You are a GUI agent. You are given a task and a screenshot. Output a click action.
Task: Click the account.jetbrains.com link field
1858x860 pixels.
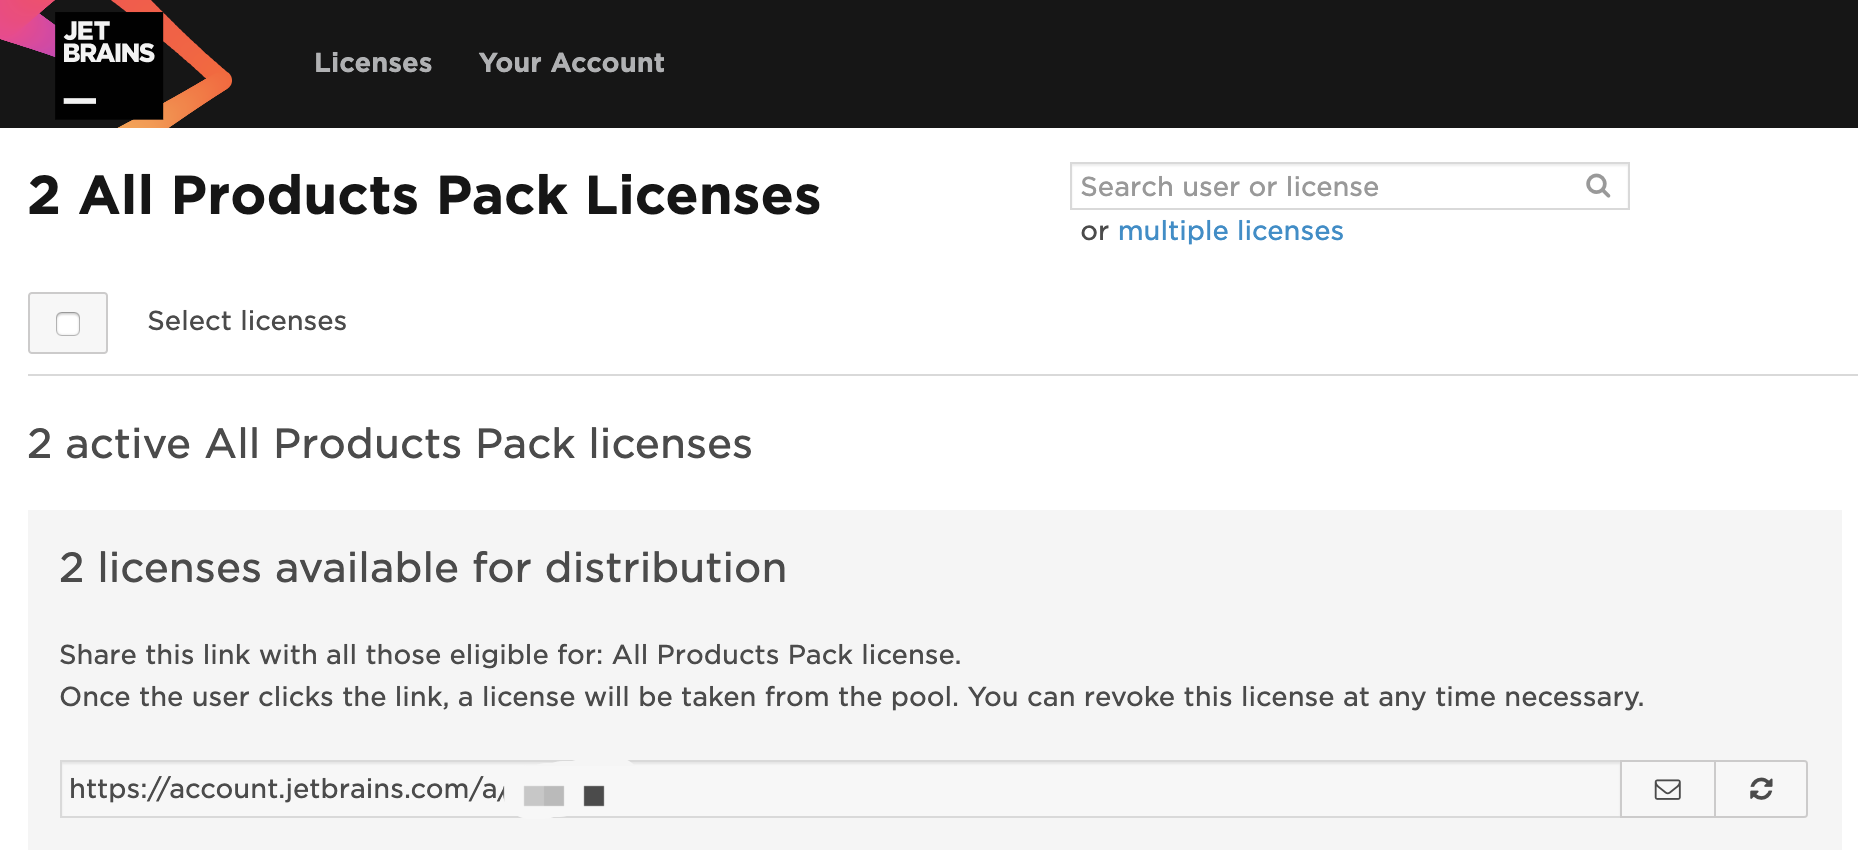(x=1000, y=790)
